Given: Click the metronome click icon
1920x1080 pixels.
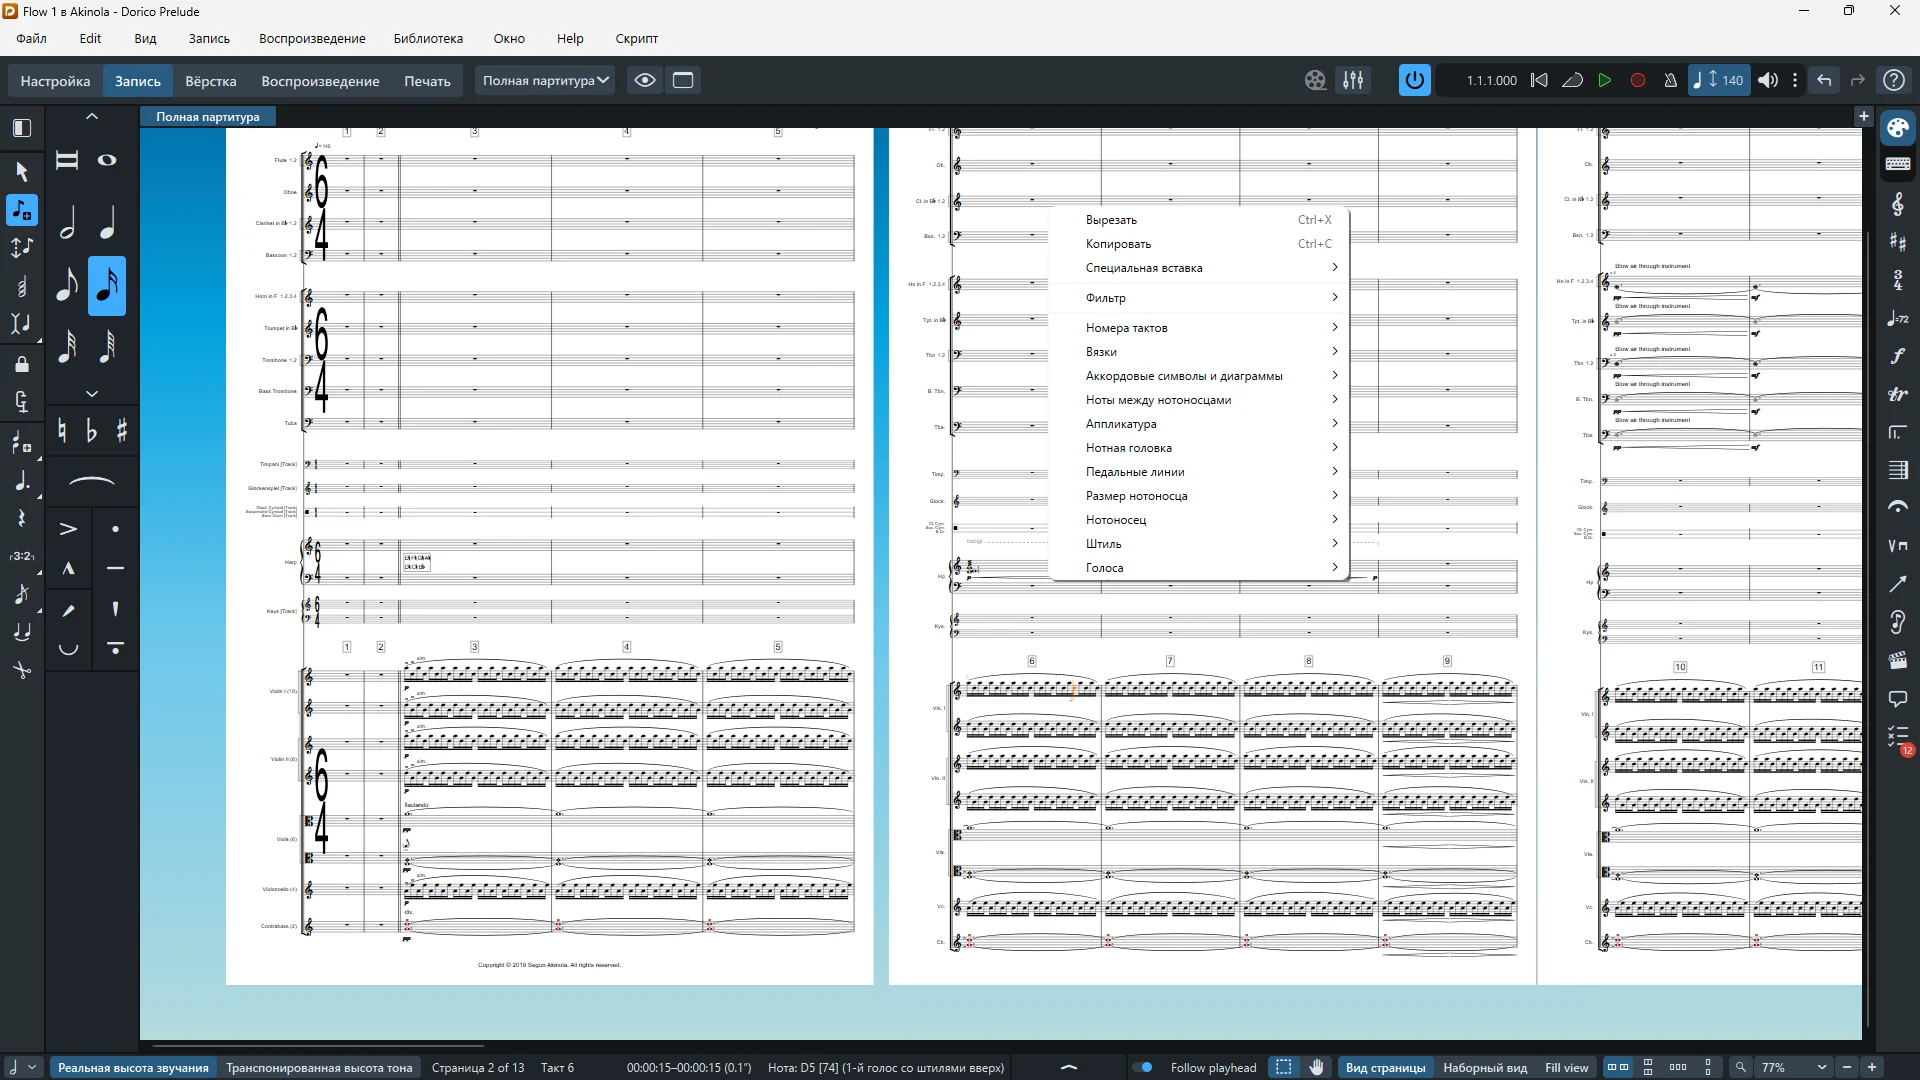Looking at the screenshot, I should pyautogui.click(x=1670, y=80).
